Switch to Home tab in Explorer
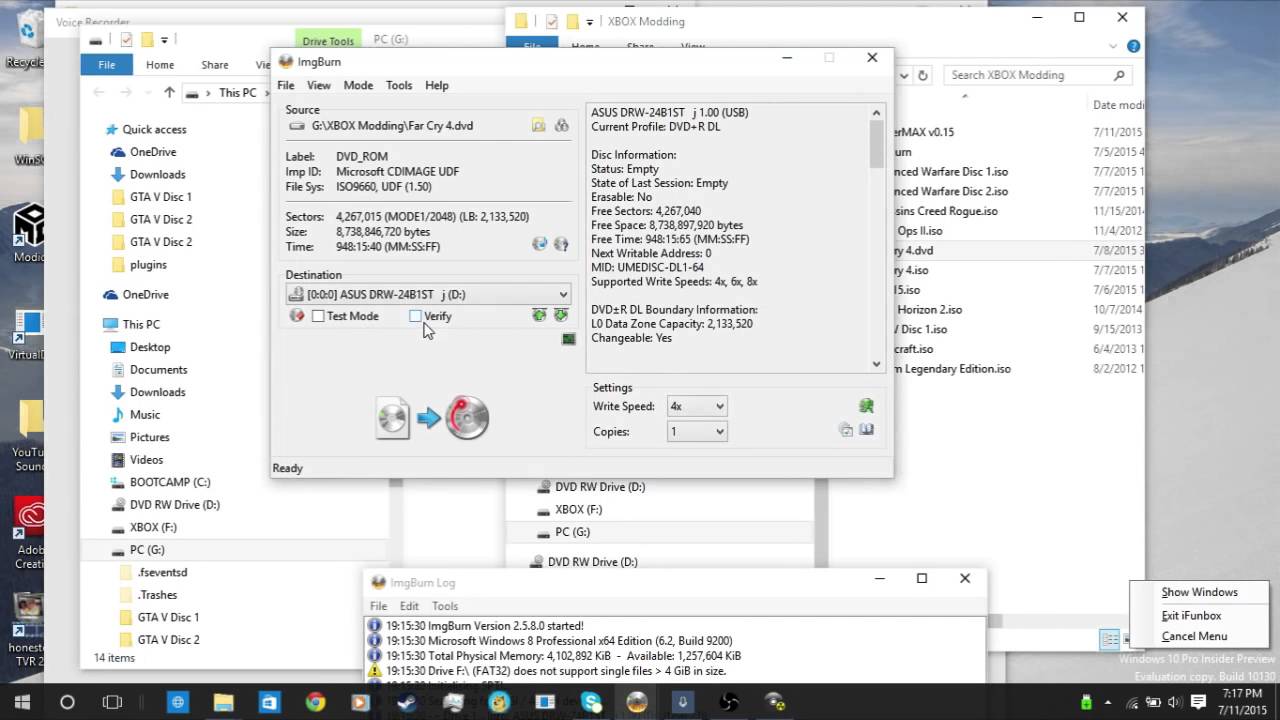This screenshot has height=720, width=1280. pos(160,65)
